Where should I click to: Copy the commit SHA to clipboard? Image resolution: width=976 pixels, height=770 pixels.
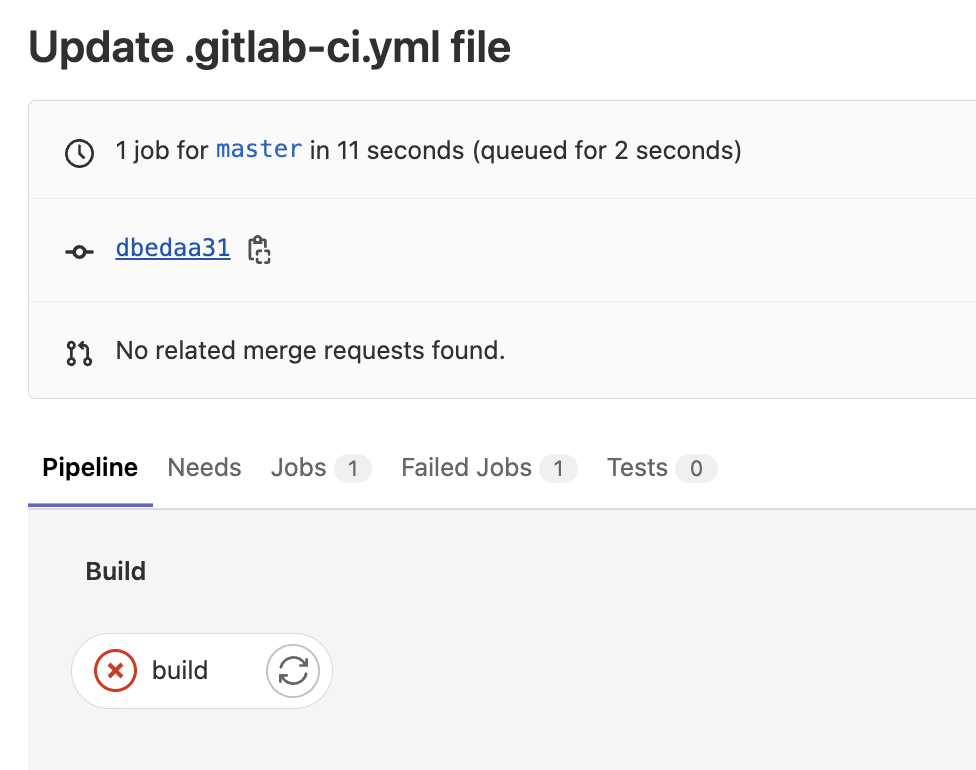[x=259, y=251]
